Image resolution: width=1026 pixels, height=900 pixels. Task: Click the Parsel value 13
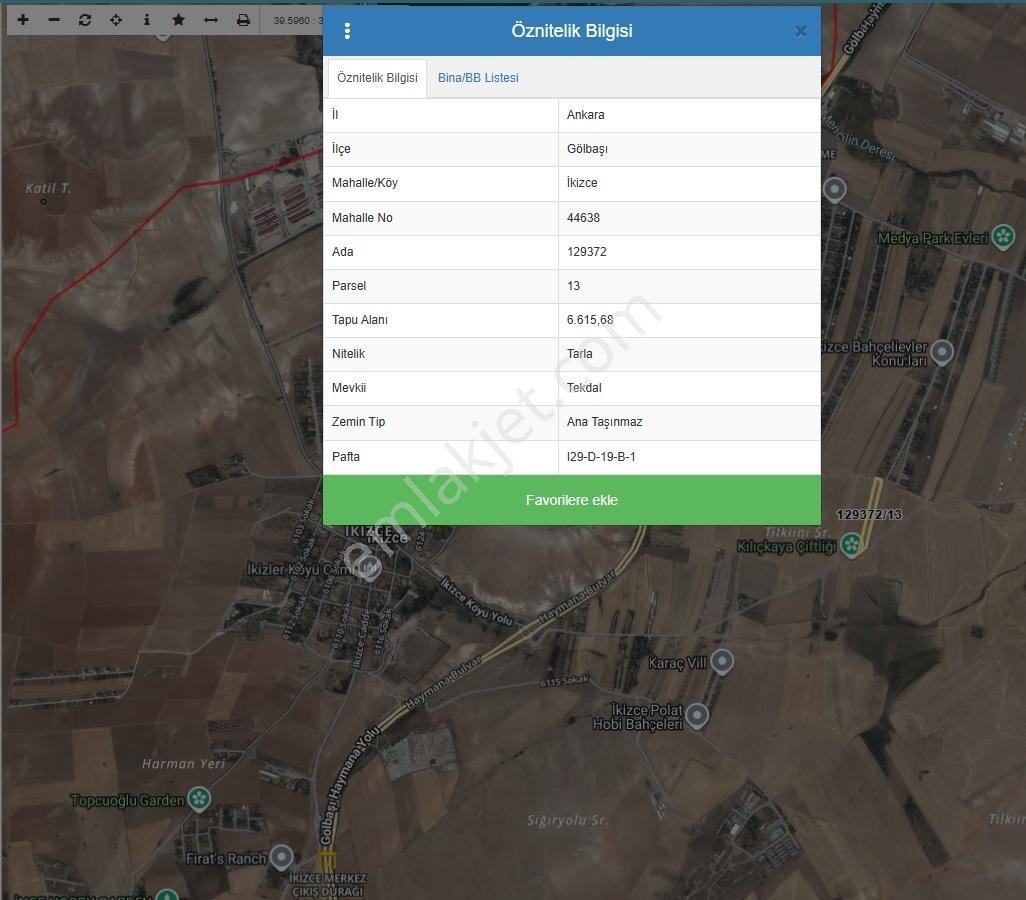(x=573, y=286)
